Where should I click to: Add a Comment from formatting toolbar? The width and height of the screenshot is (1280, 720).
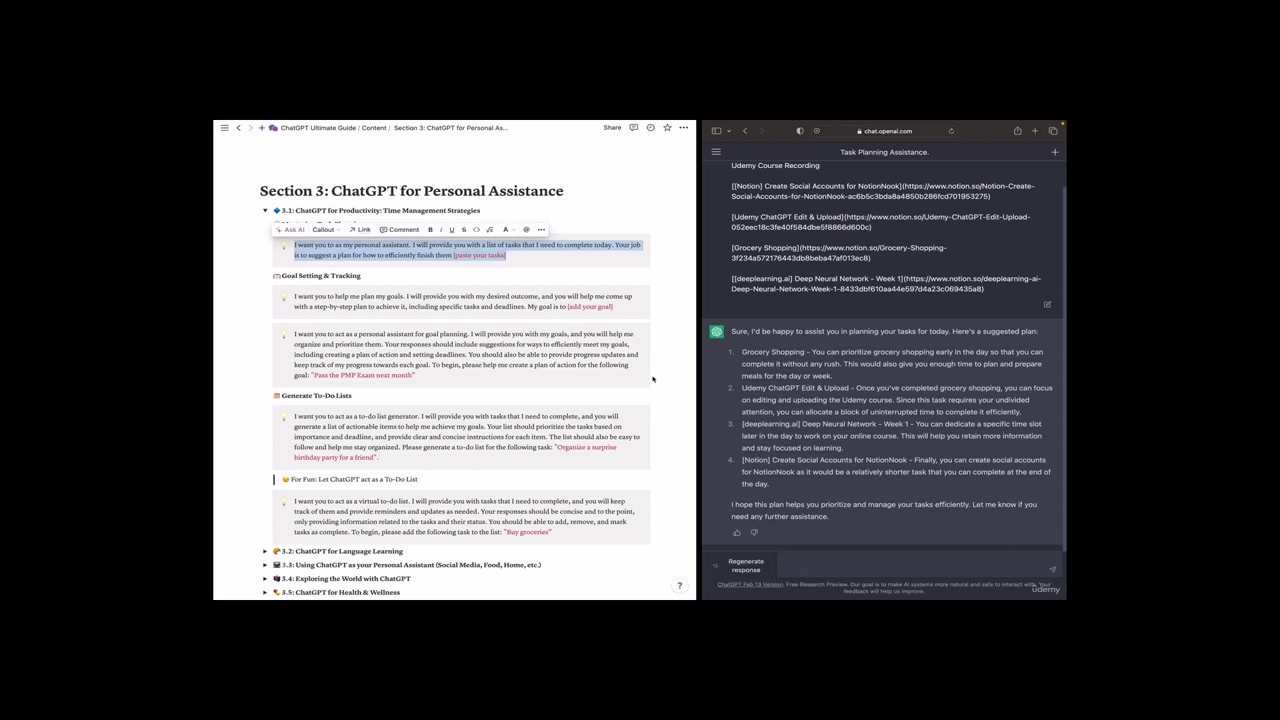[x=400, y=230]
